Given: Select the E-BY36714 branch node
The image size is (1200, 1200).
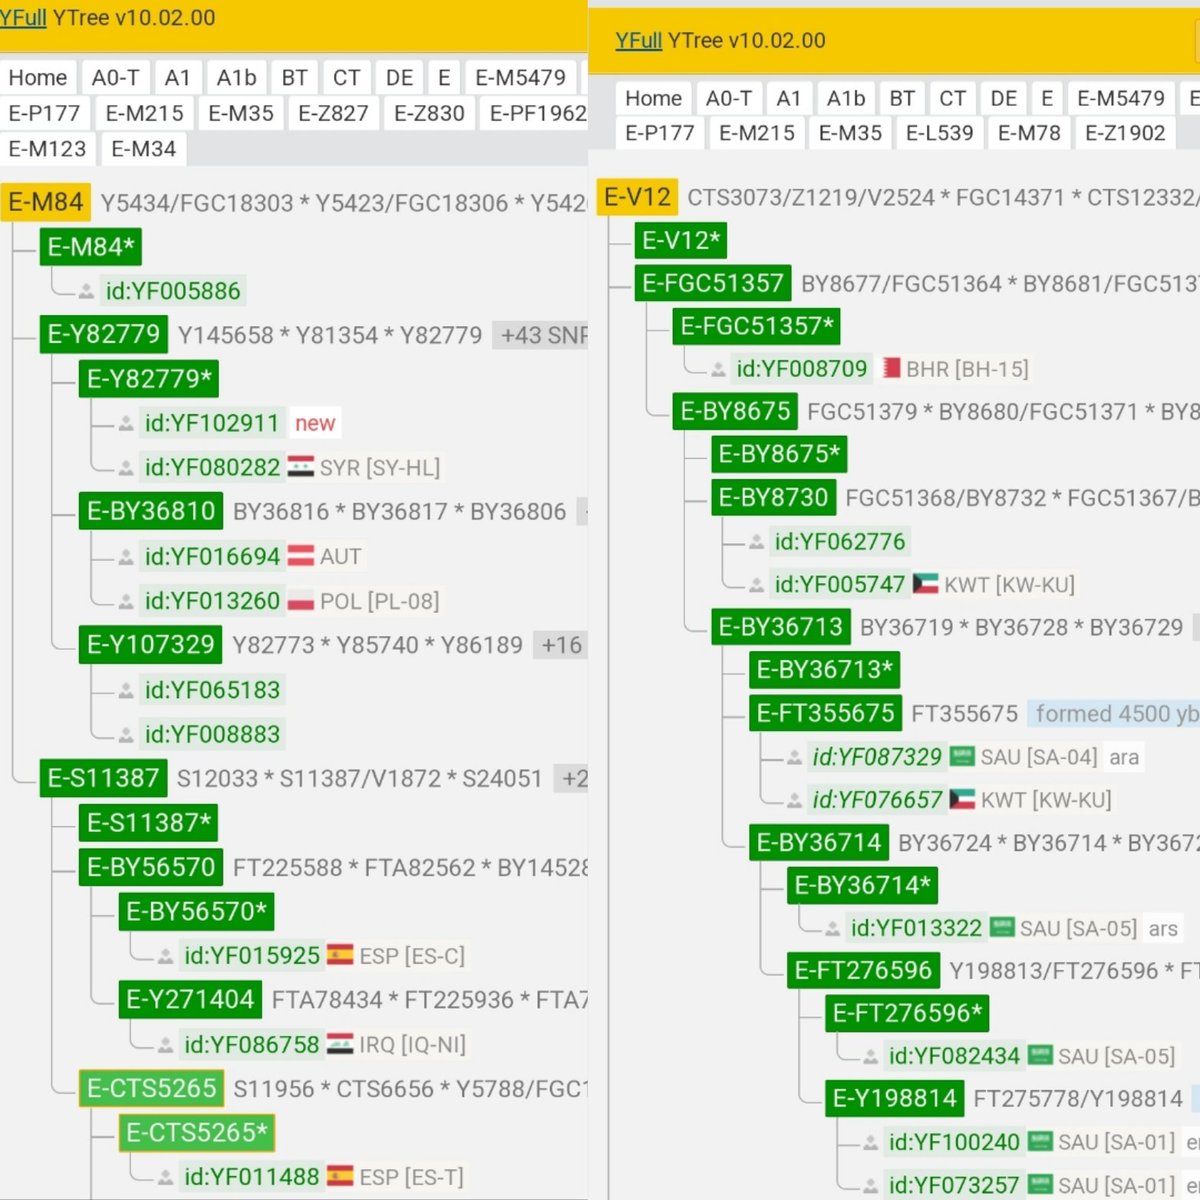Looking at the screenshot, I should (x=818, y=842).
